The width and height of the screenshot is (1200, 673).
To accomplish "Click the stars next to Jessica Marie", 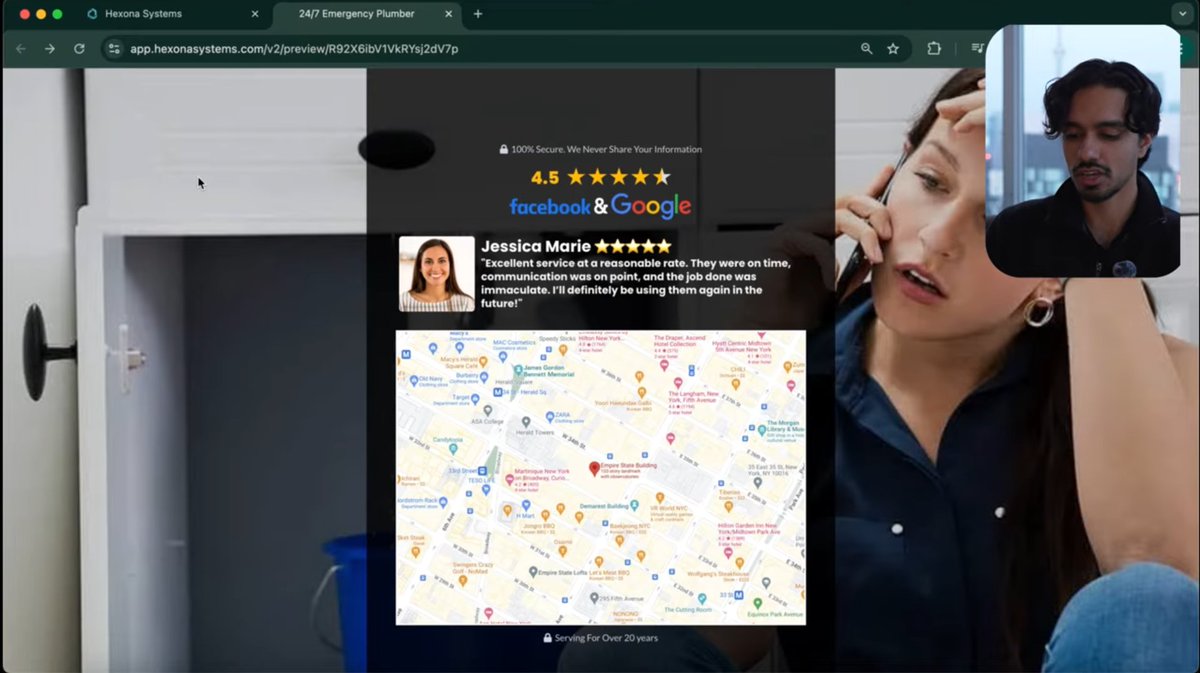I will pos(633,246).
